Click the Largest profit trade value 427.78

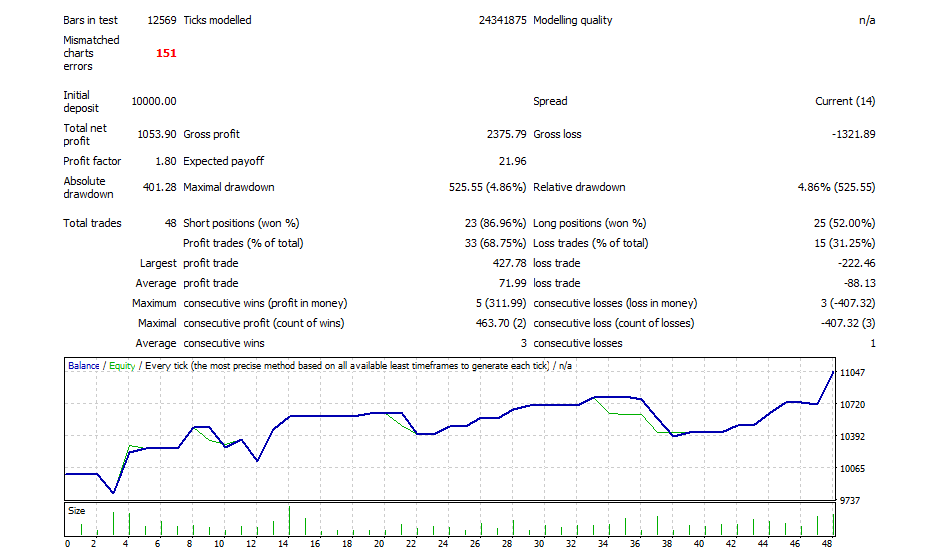tap(507, 263)
